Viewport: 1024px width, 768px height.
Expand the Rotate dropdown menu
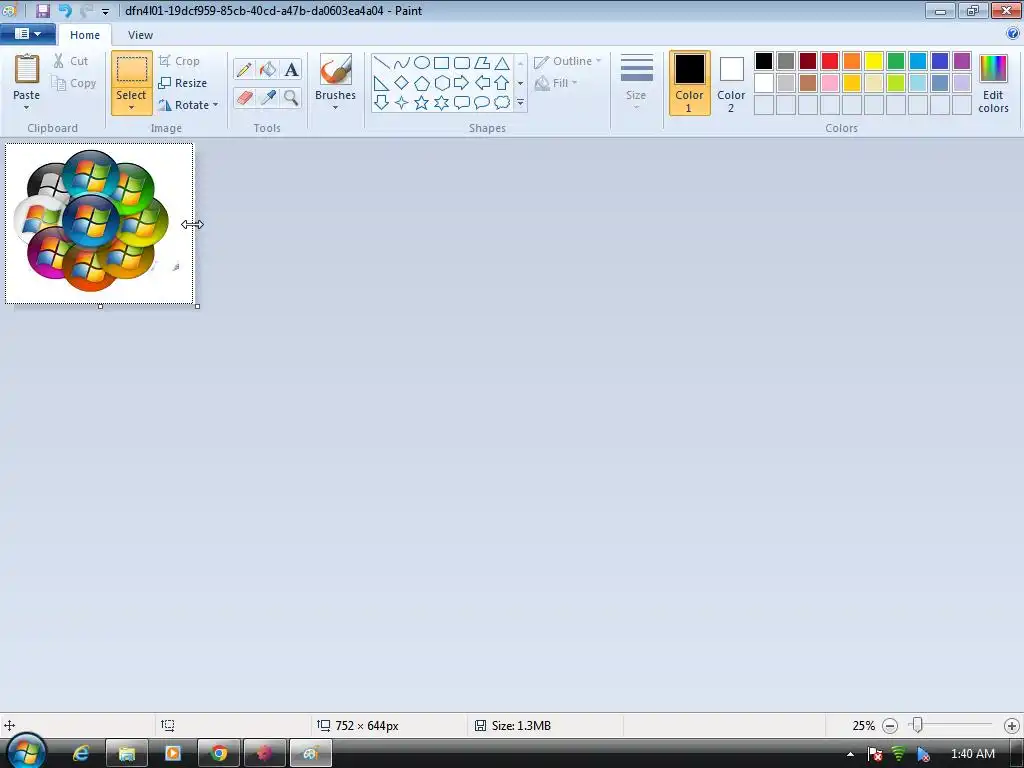click(216, 104)
